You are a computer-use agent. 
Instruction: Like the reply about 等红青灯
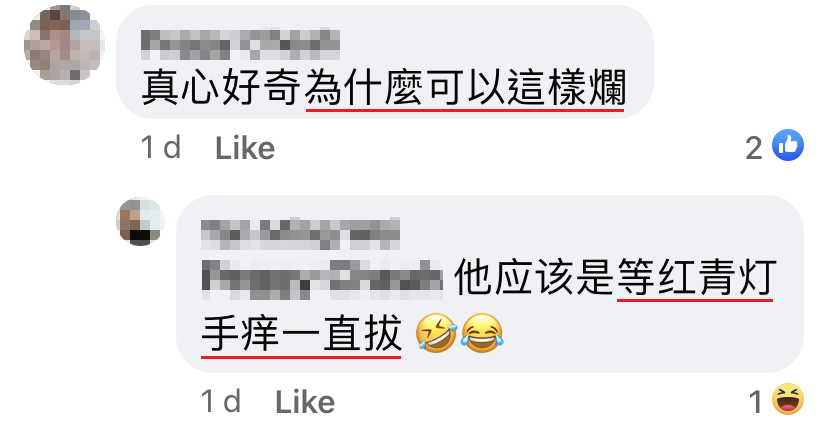305,403
